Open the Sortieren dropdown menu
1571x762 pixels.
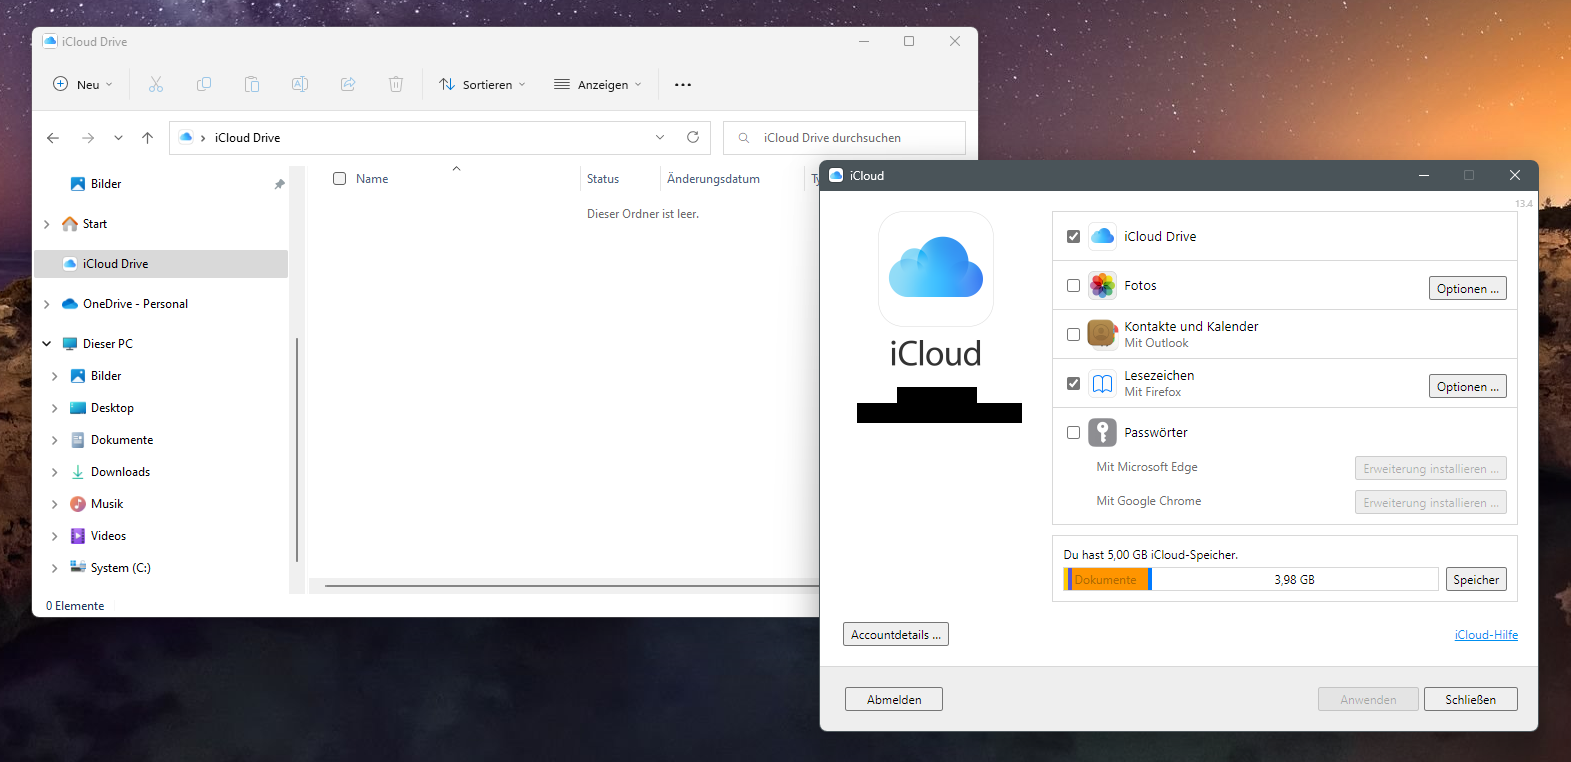point(482,85)
